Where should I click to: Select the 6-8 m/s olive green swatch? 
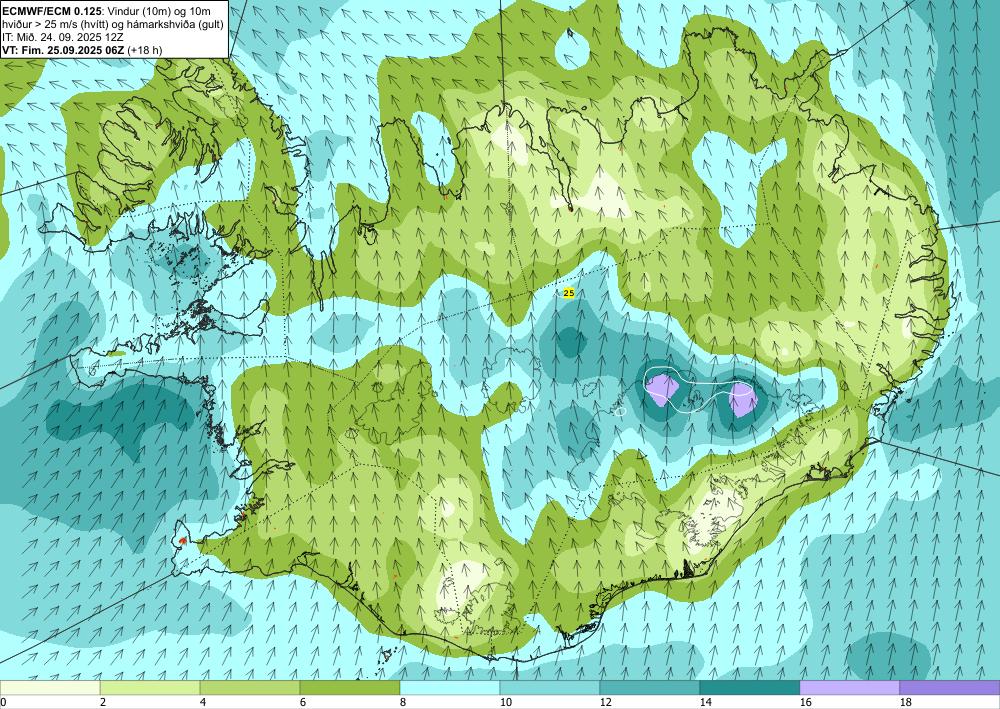coord(349,688)
